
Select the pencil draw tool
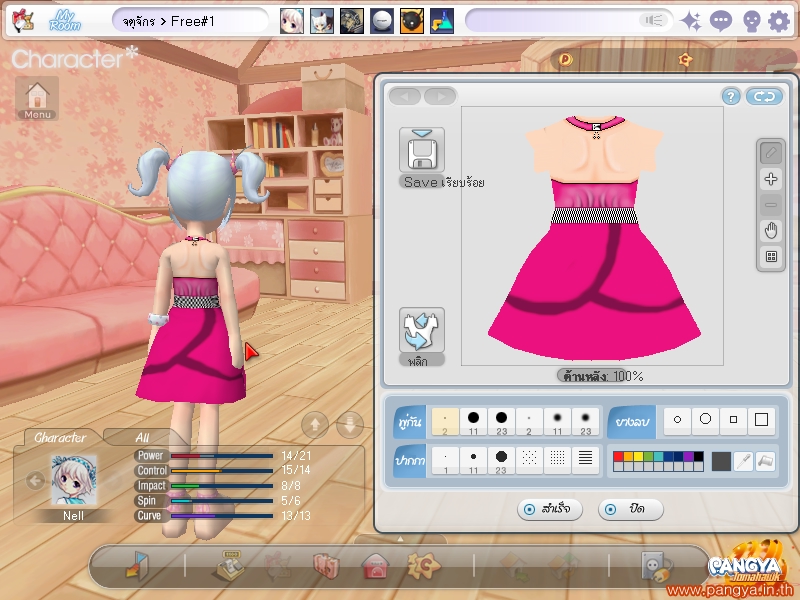click(771, 153)
